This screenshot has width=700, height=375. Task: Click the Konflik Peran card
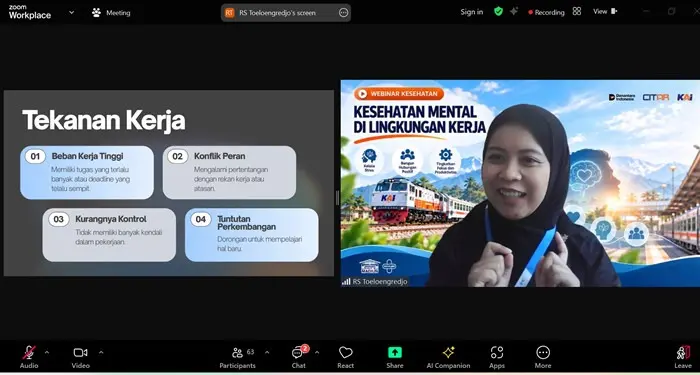(229, 172)
